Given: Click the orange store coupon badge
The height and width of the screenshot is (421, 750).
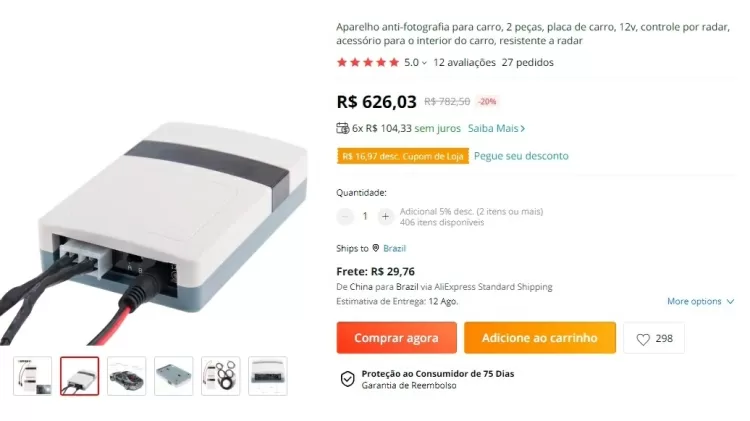Looking at the screenshot, I should coord(403,156).
